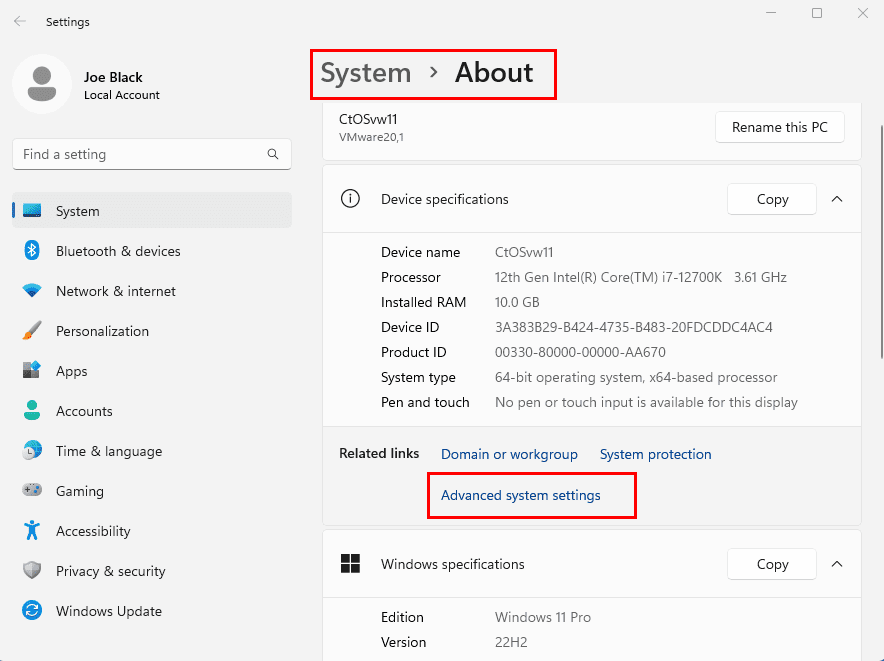Screen dimensions: 884x661
Task: Click the Apps icon in sidebar
Action: point(32,370)
